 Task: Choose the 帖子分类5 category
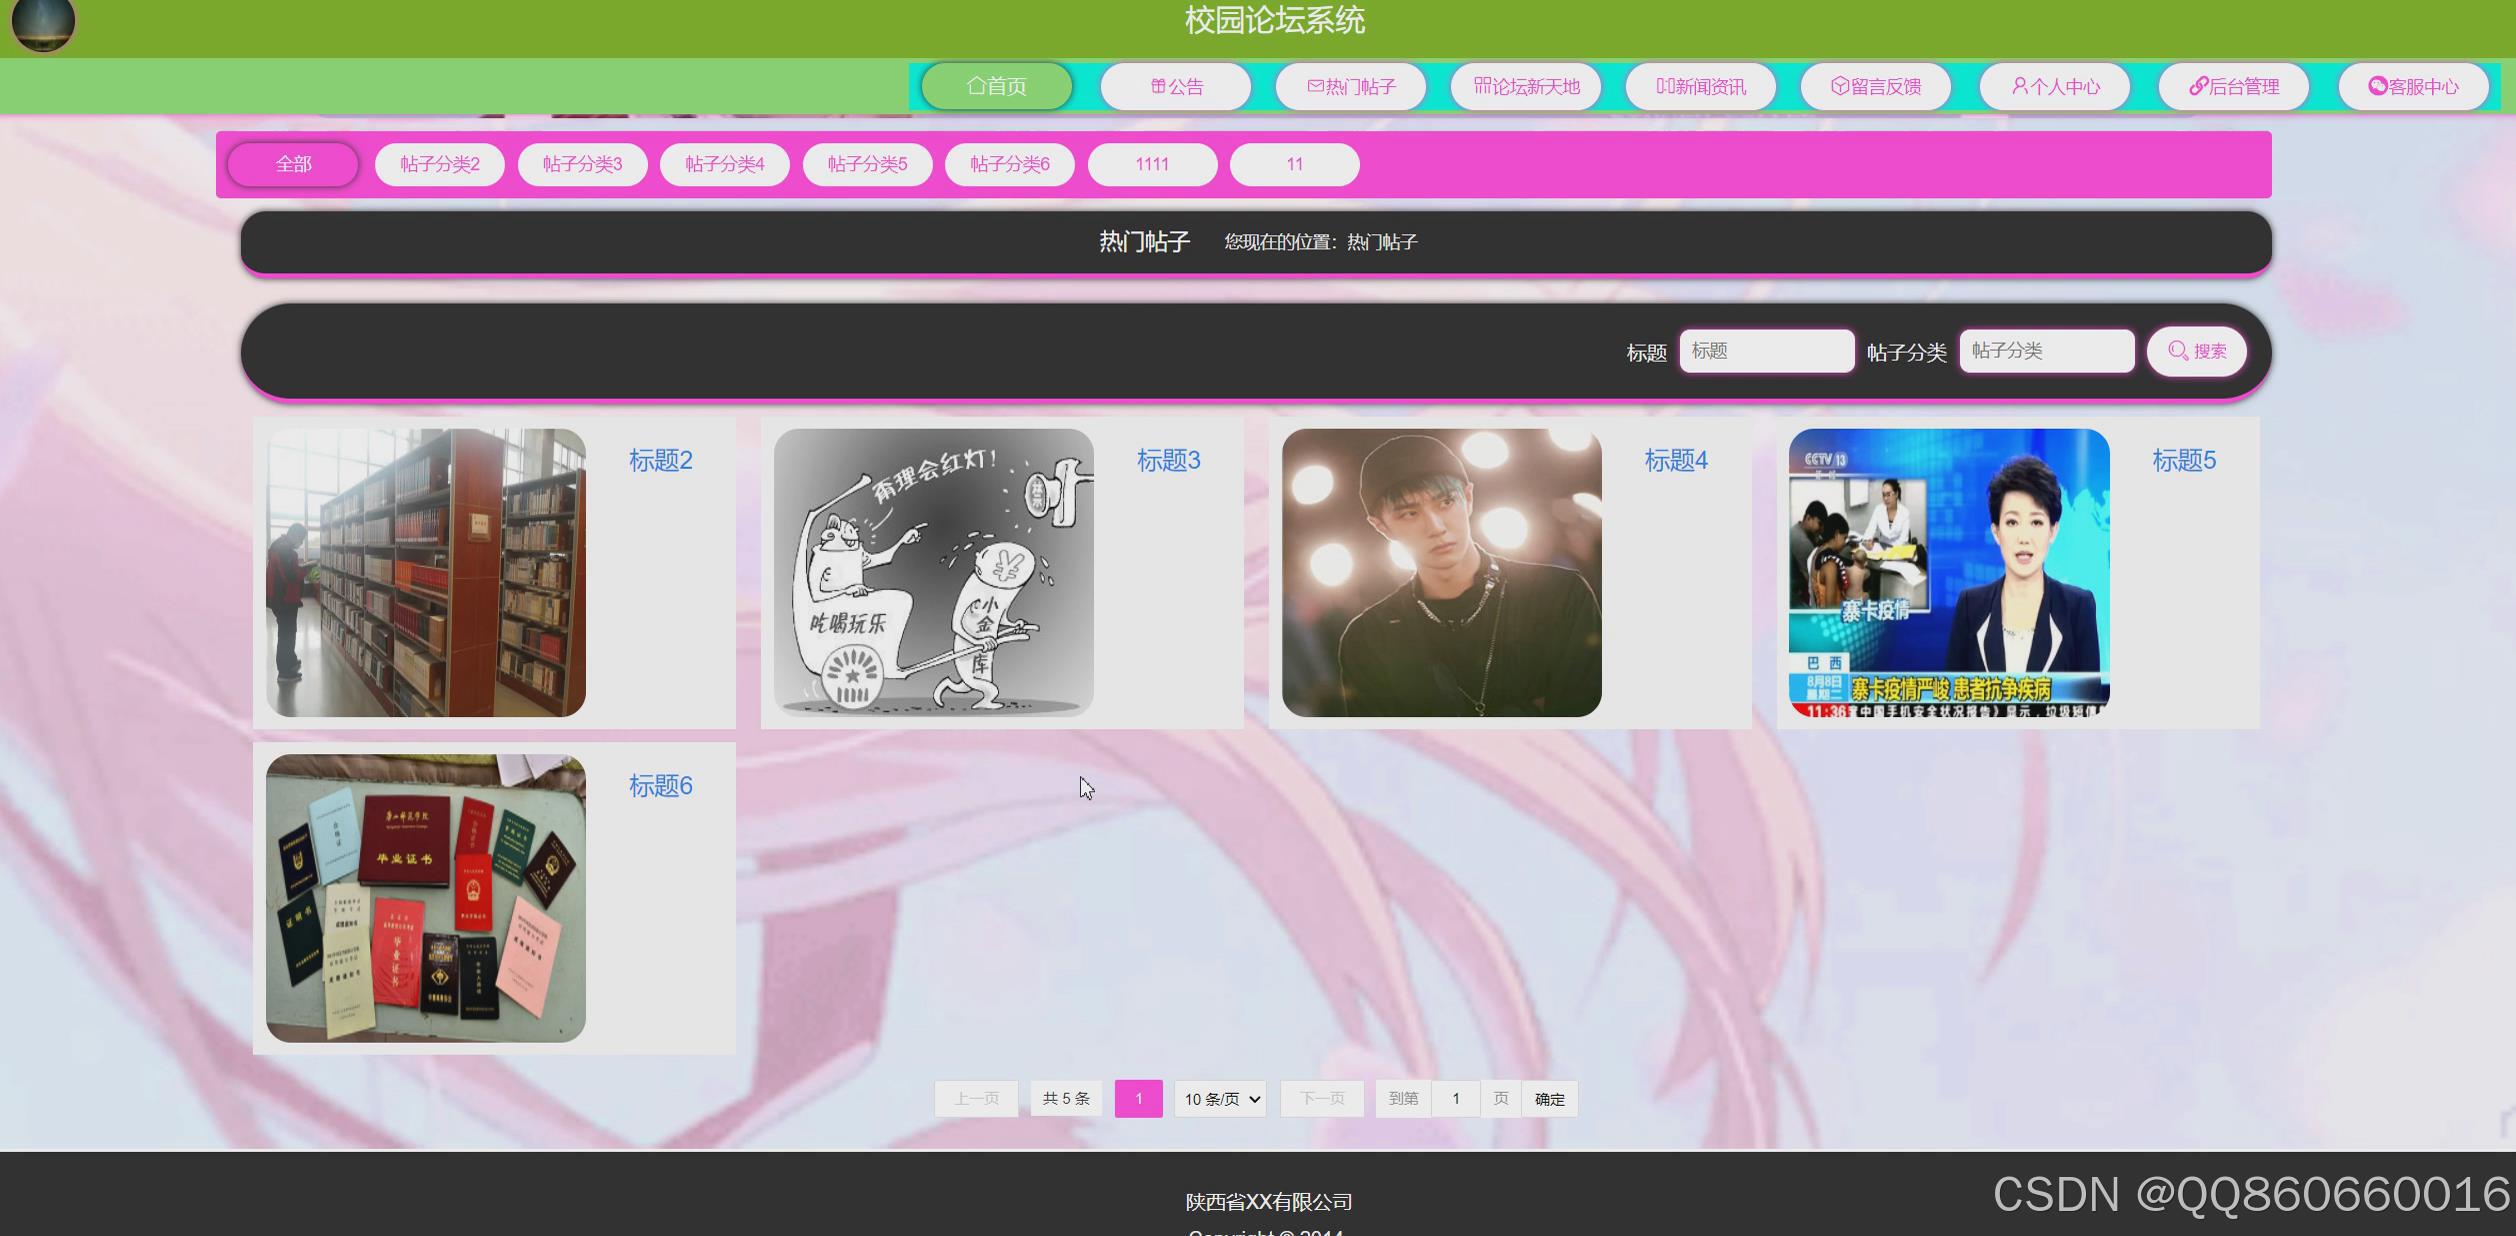pyautogui.click(x=868, y=164)
